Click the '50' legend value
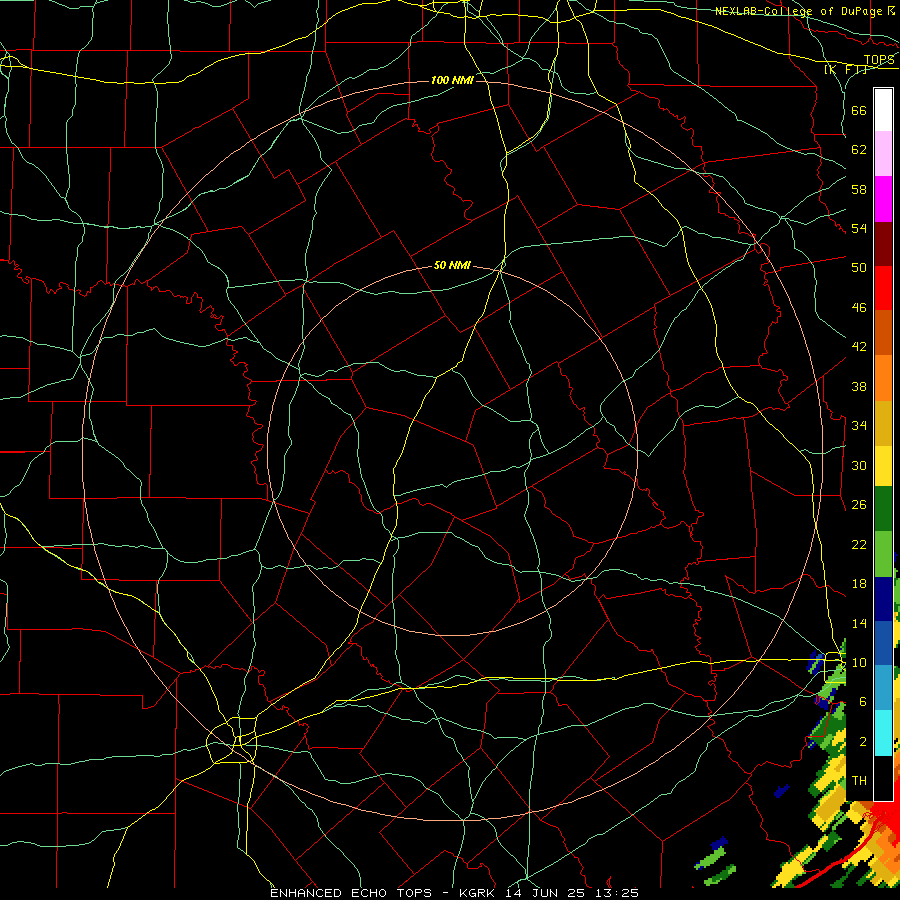Screen dimensions: 900x900 click(x=859, y=268)
